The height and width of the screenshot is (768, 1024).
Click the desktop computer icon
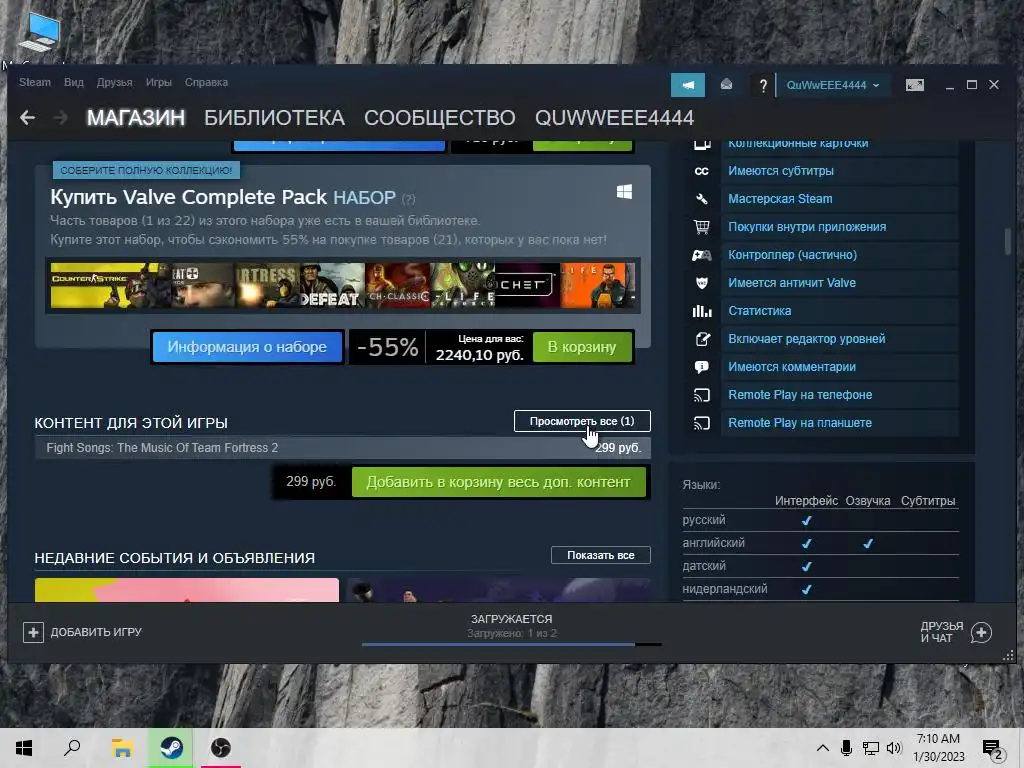pos(38,31)
